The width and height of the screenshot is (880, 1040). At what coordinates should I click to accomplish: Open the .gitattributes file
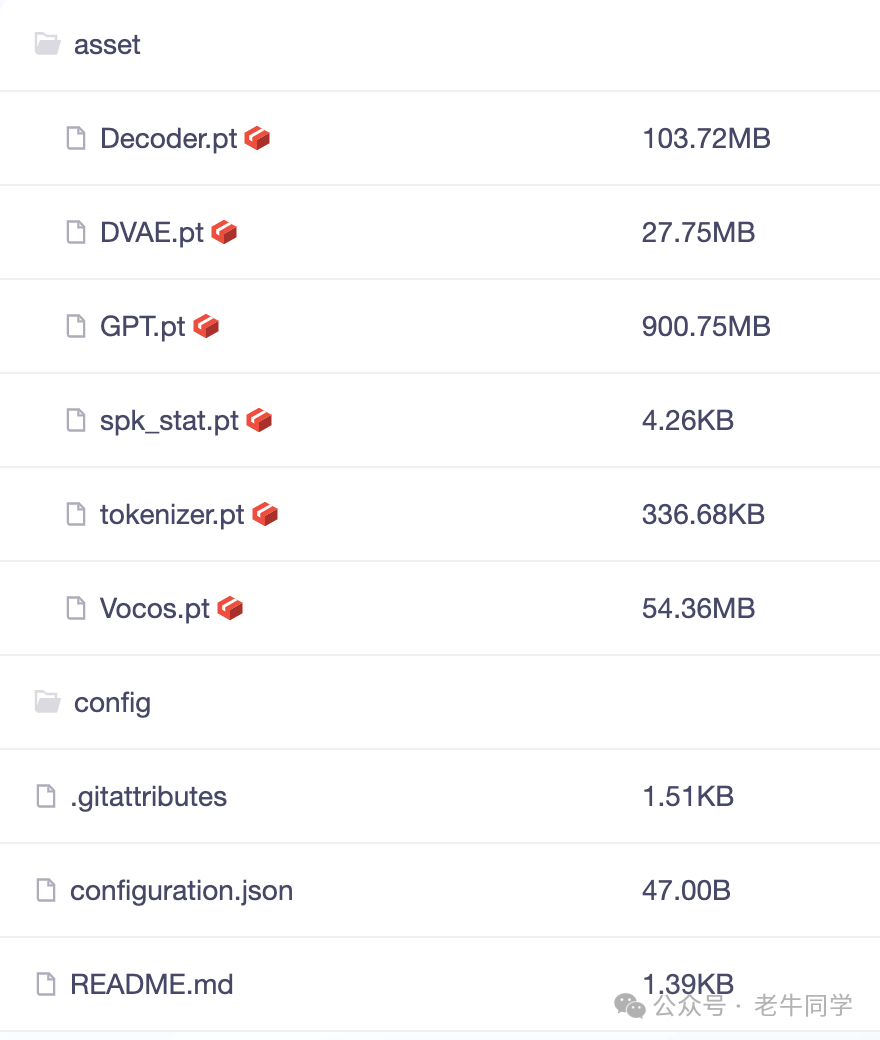[149, 797]
